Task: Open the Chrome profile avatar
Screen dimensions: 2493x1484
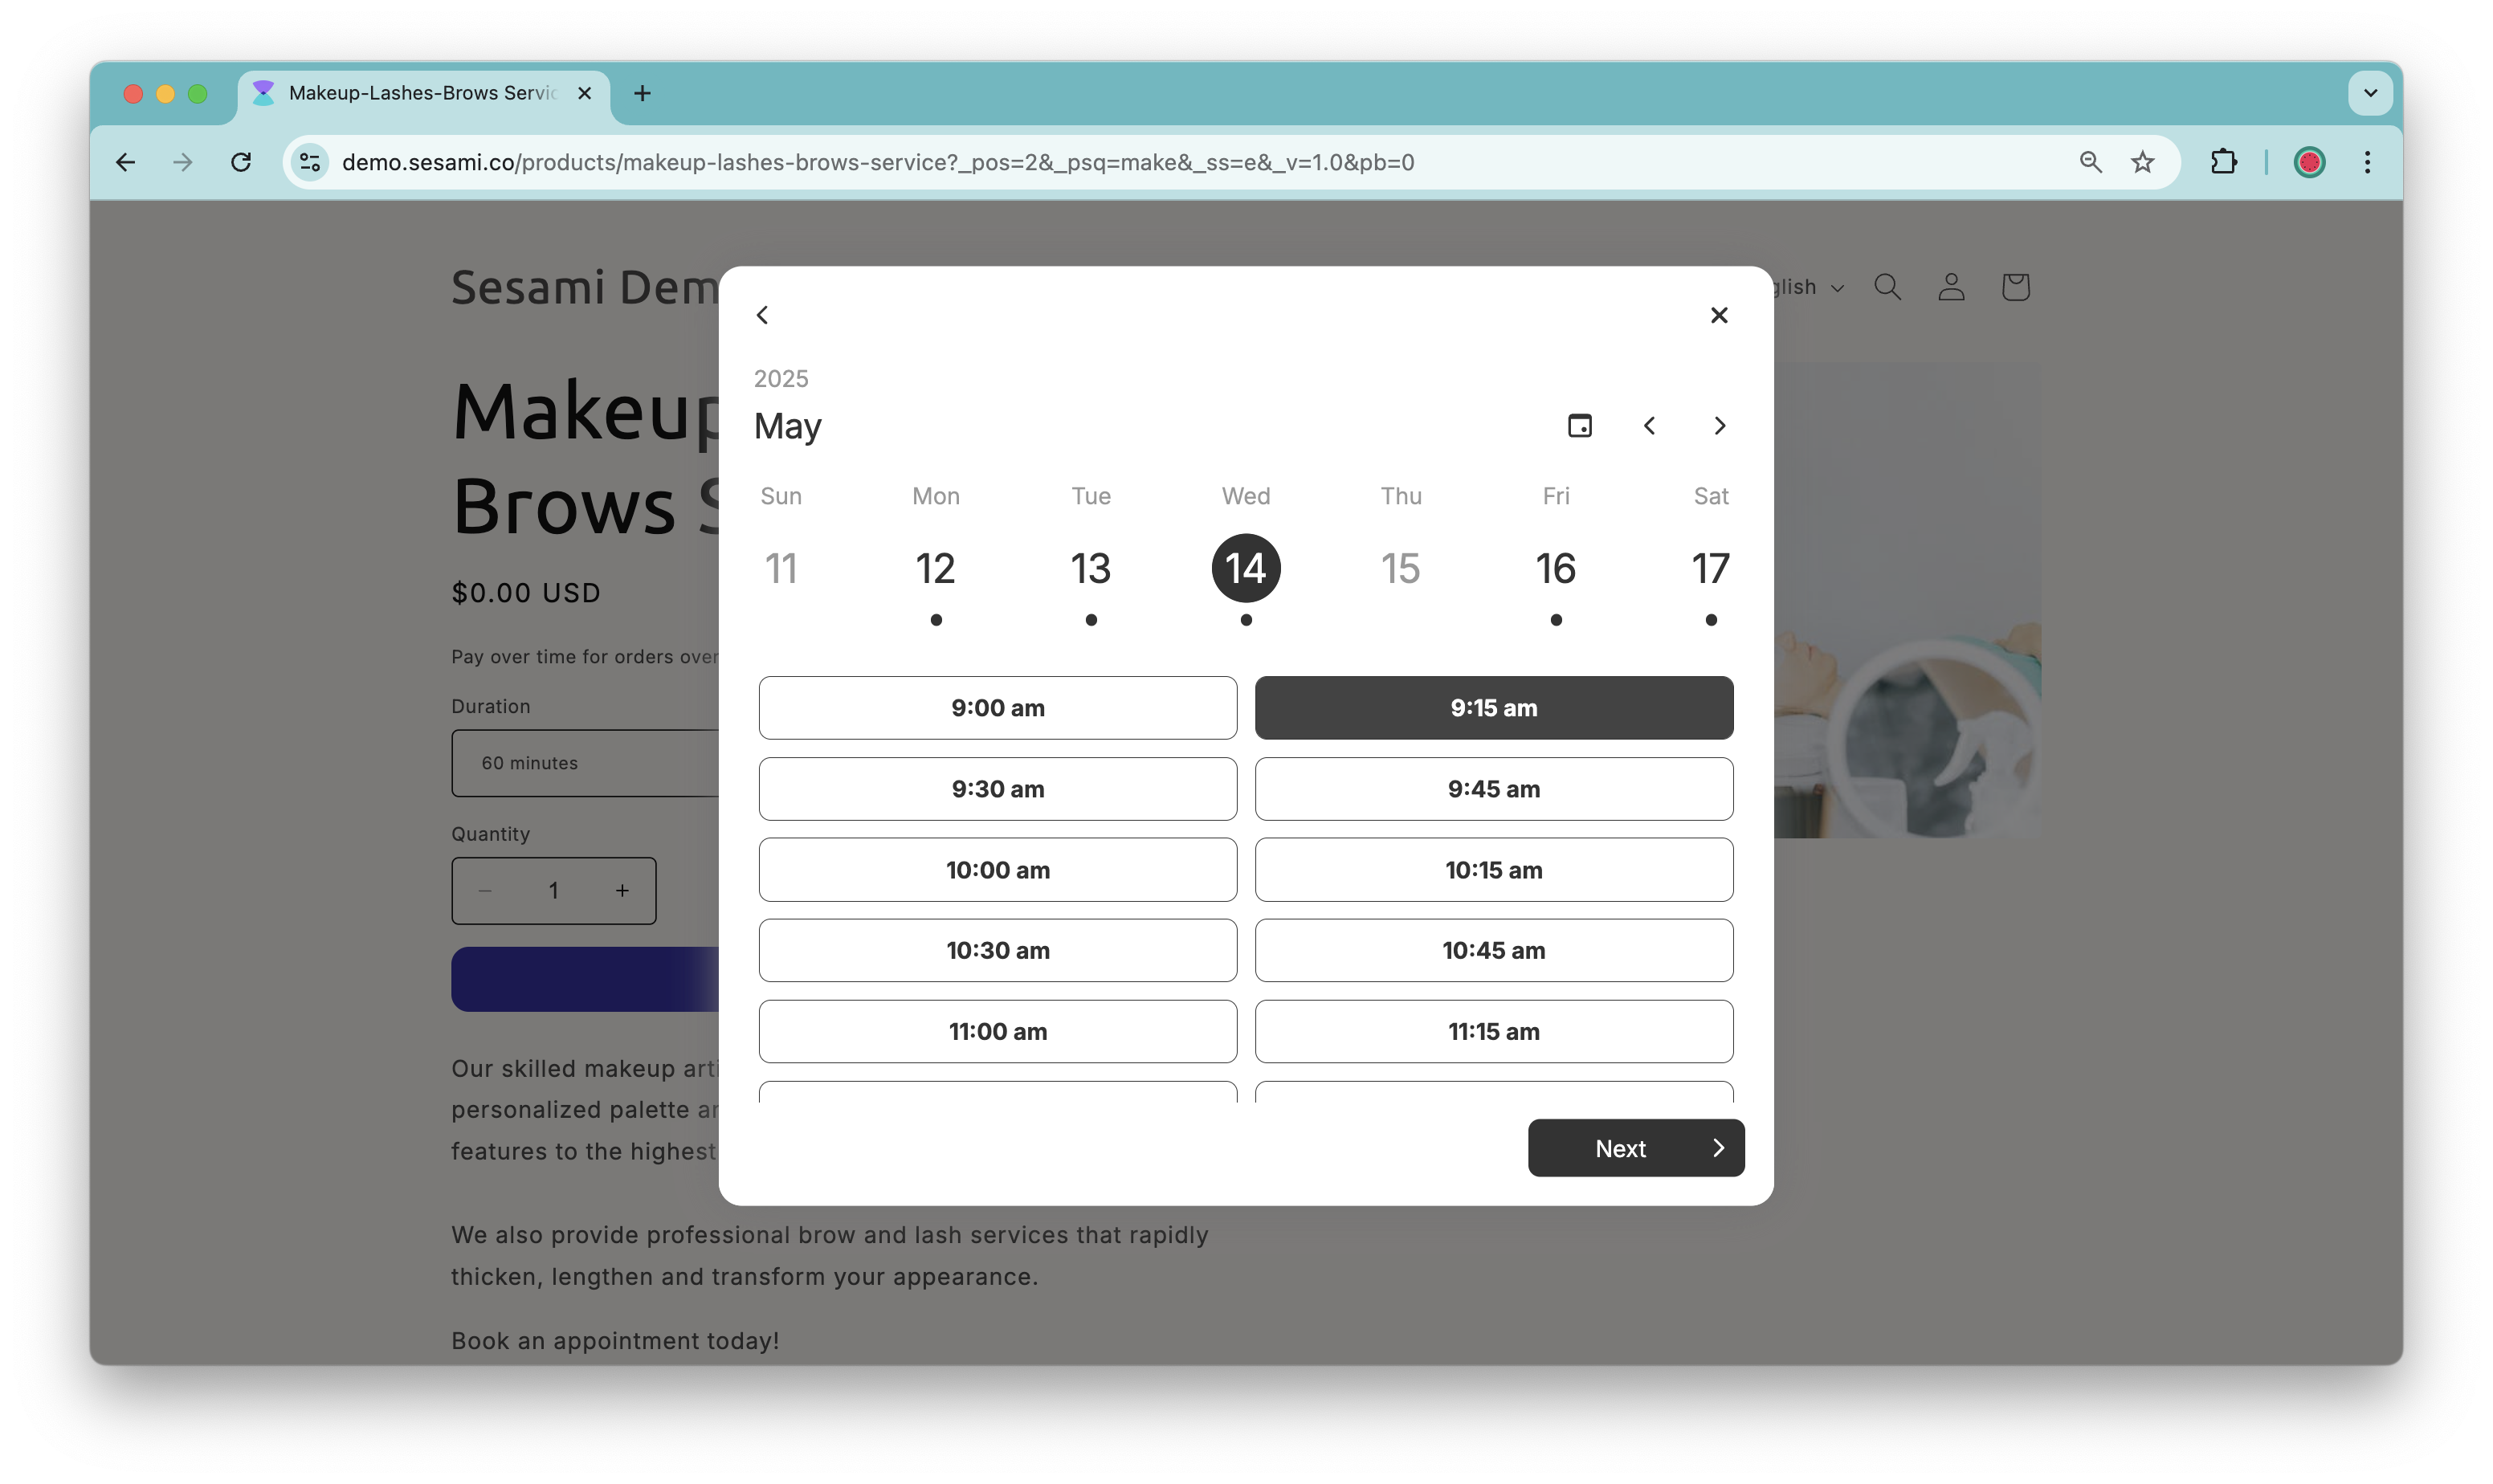Action: point(2308,162)
